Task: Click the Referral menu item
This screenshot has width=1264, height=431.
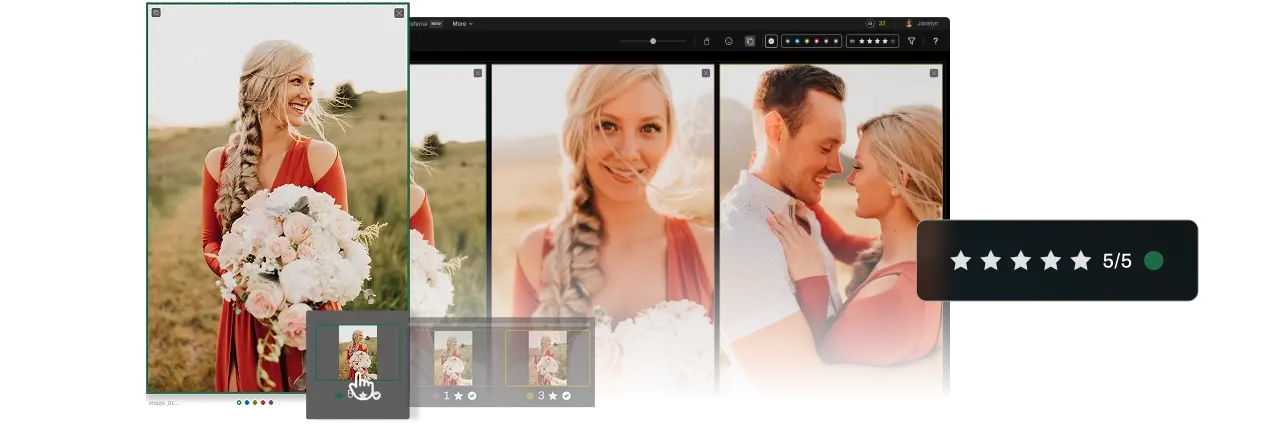Action: tap(418, 23)
